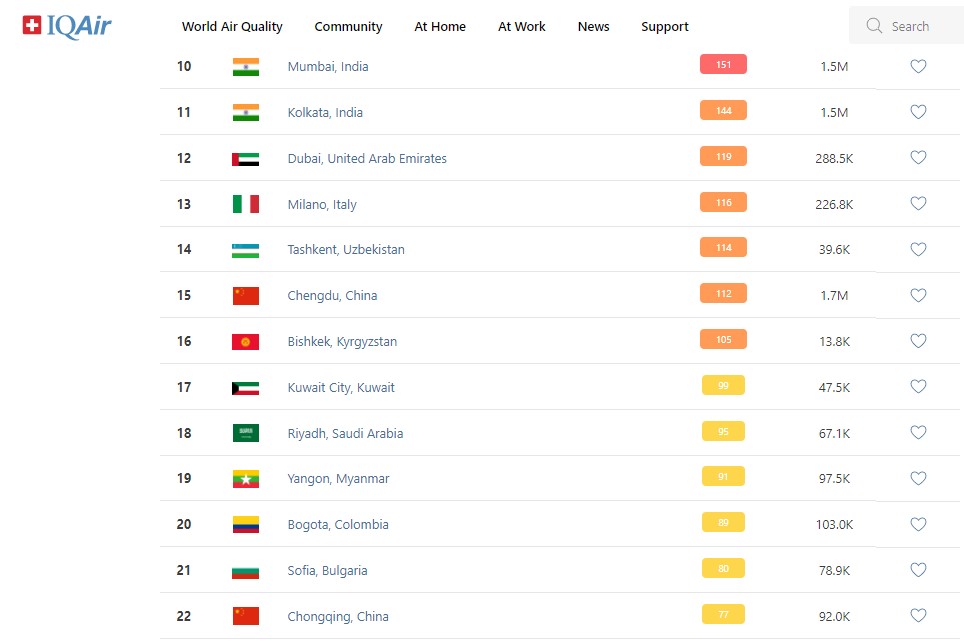Click the Italy flag icon
Screen dimensions: 964x641
tap(245, 204)
